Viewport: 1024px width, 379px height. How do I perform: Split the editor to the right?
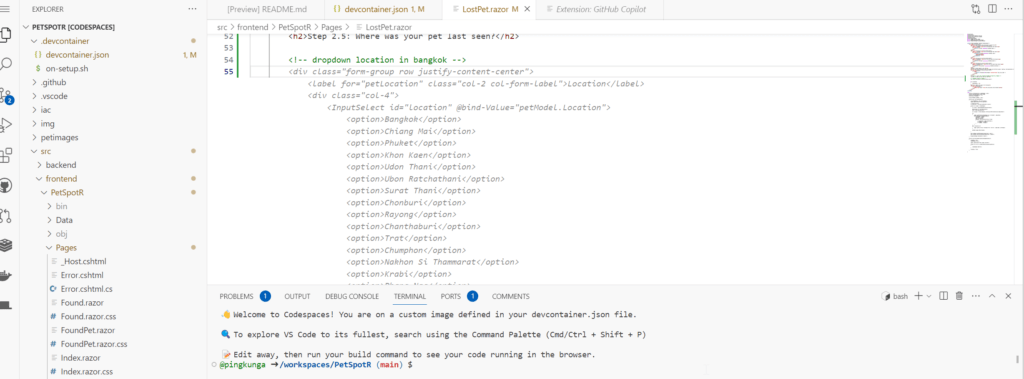pyautogui.click(x=992, y=9)
